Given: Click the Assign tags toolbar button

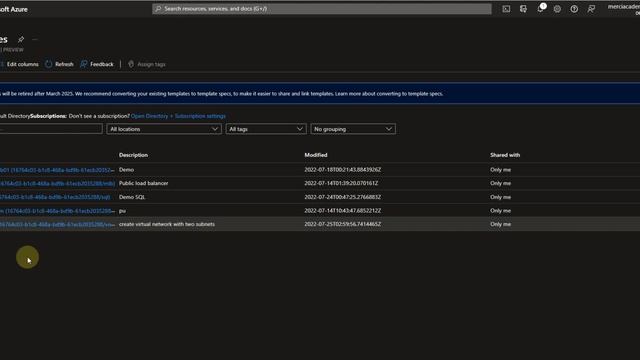Looking at the screenshot, I should coord(147,64).
